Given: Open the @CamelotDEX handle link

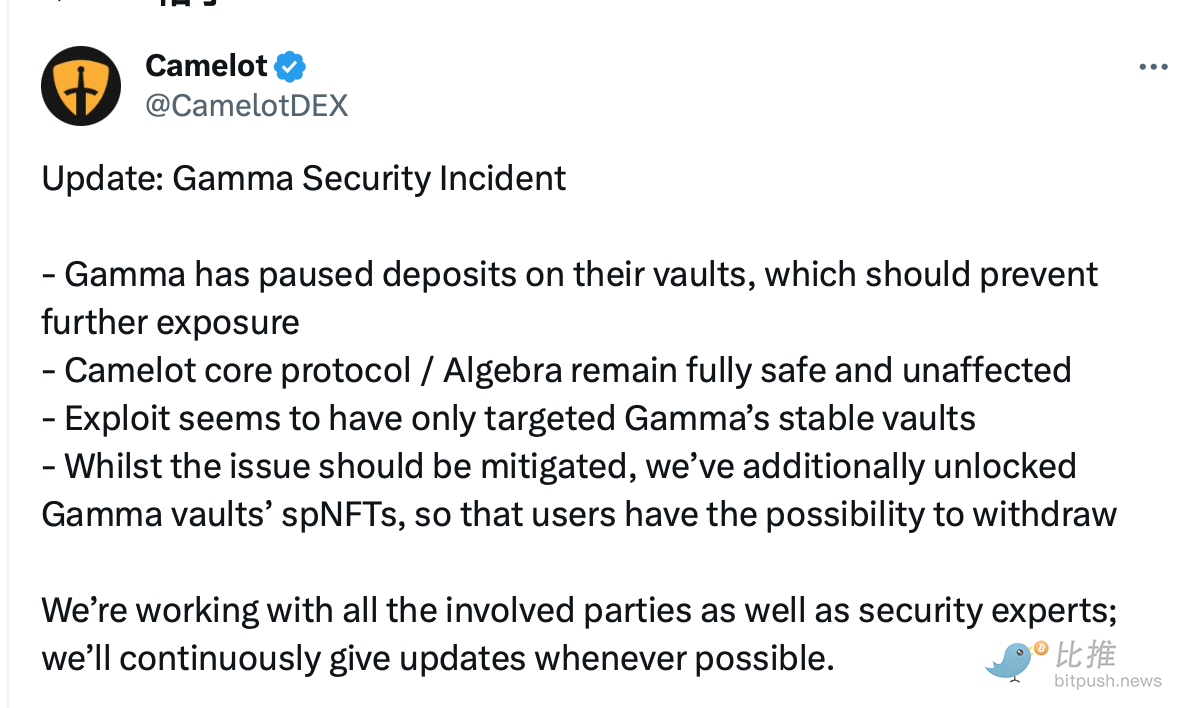Looking at the screenshot, I should point(247,105).
